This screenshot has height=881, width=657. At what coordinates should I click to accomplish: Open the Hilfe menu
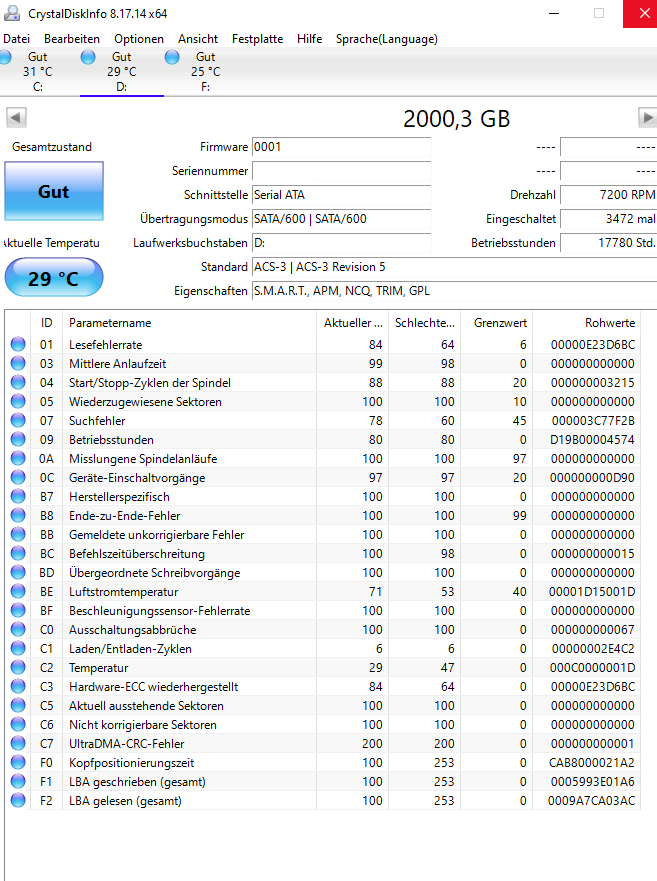309,39
